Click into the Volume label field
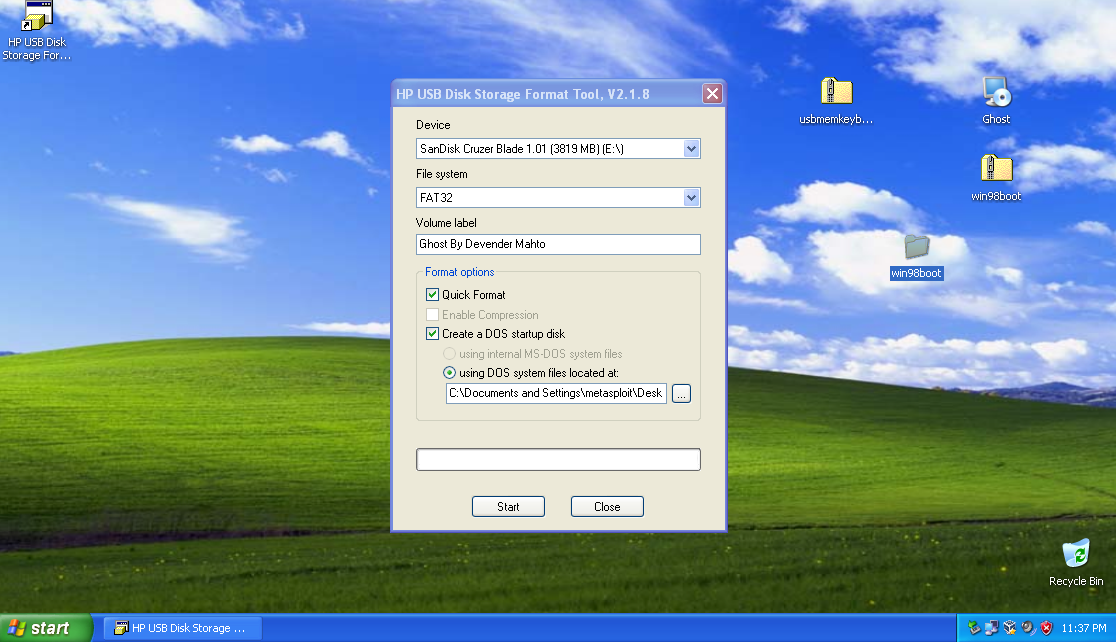 [x=558, y=244]
